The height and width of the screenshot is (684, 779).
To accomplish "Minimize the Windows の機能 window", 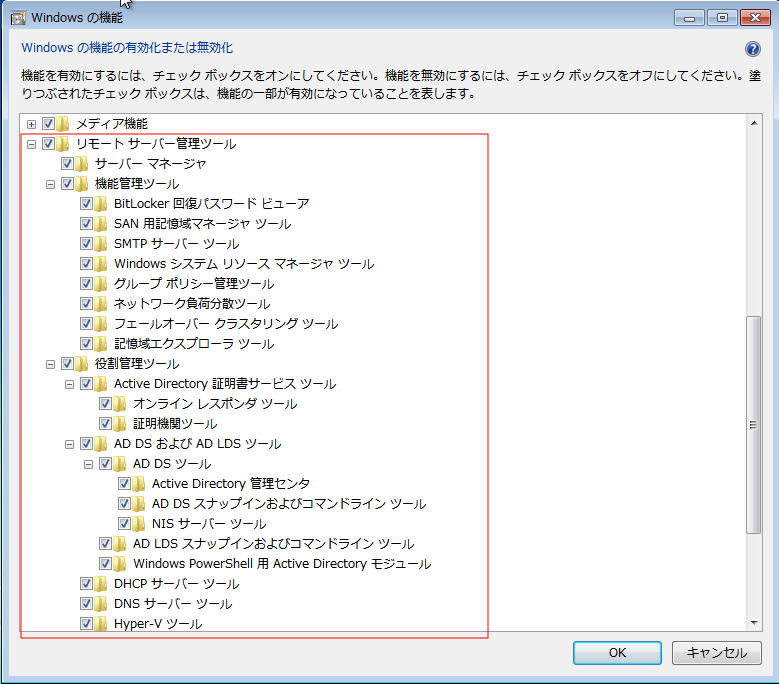I will [689, 18].
